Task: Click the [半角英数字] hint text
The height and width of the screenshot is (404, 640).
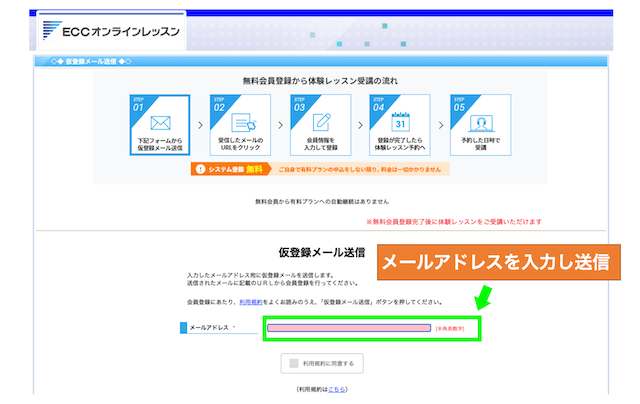Action: (x=450, y=329)
